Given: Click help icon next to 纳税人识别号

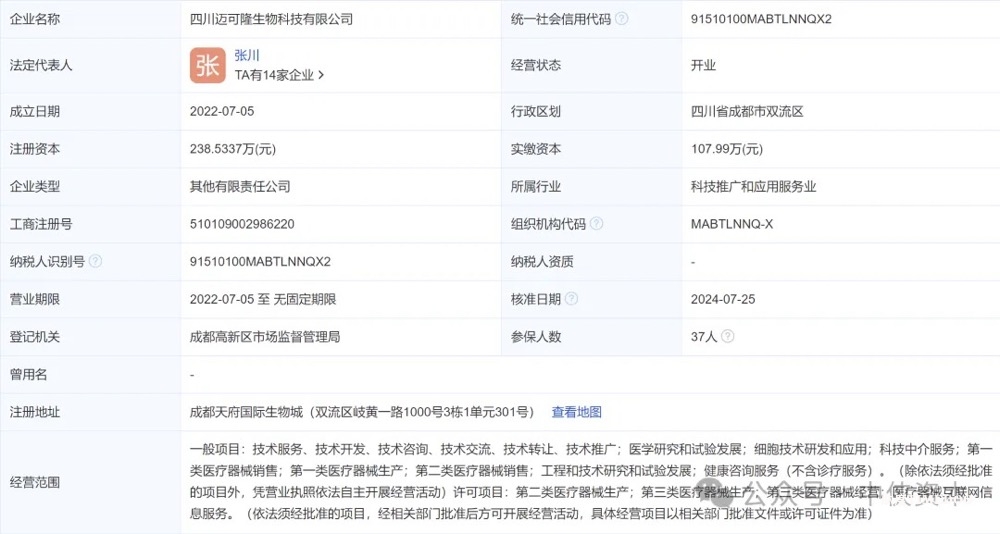Looking at the screenshot, I should [x=95, y=261].
